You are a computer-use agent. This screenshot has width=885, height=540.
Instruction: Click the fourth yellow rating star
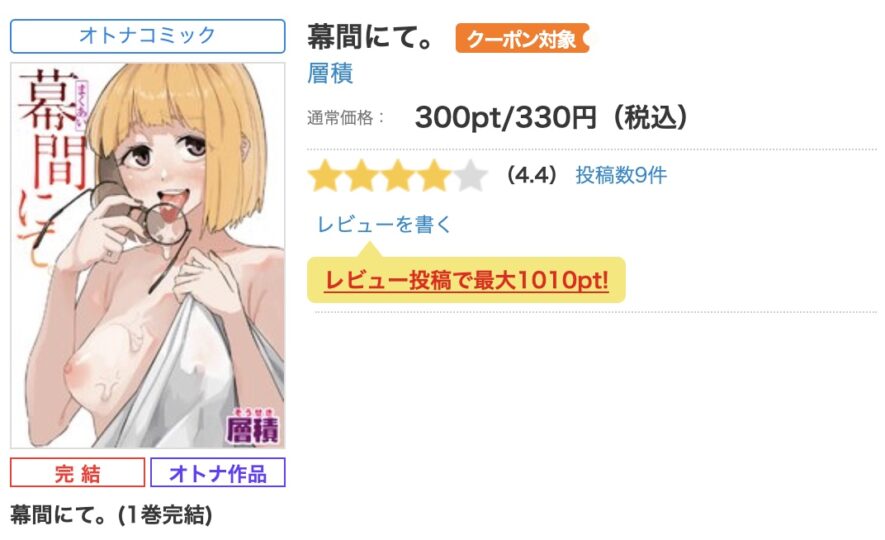click(x=434, y=175)
